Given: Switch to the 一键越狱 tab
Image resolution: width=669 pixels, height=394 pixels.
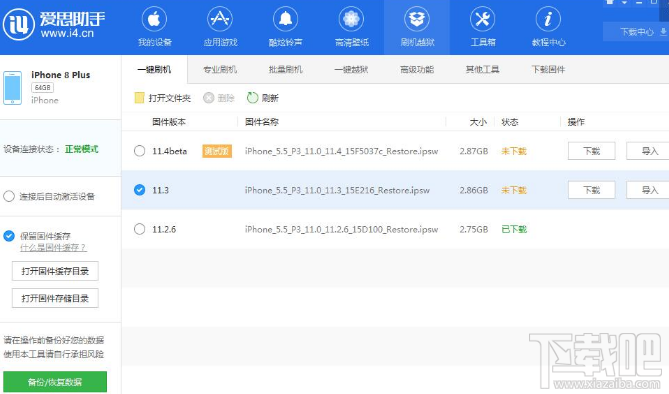Looking at the screenshot, I should tap(351, 70).
